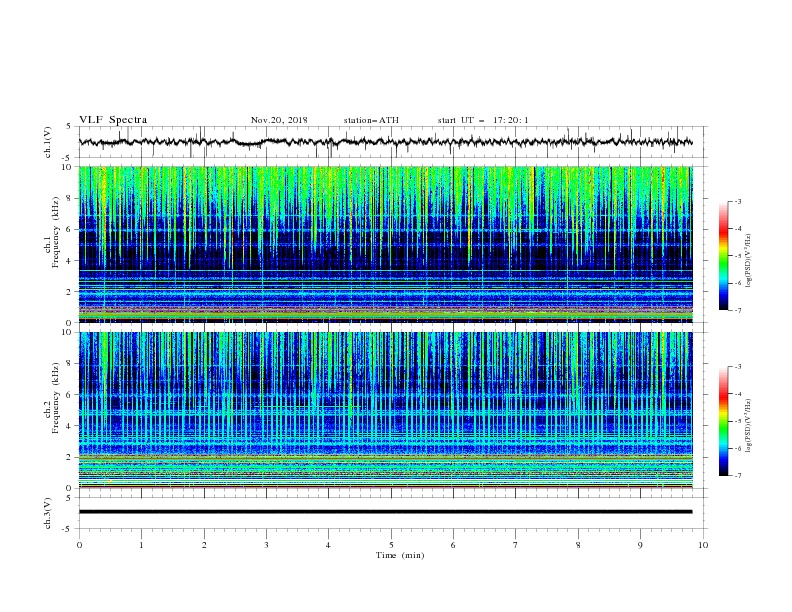Click the time axis tick label '8'

tap(578, 545)
